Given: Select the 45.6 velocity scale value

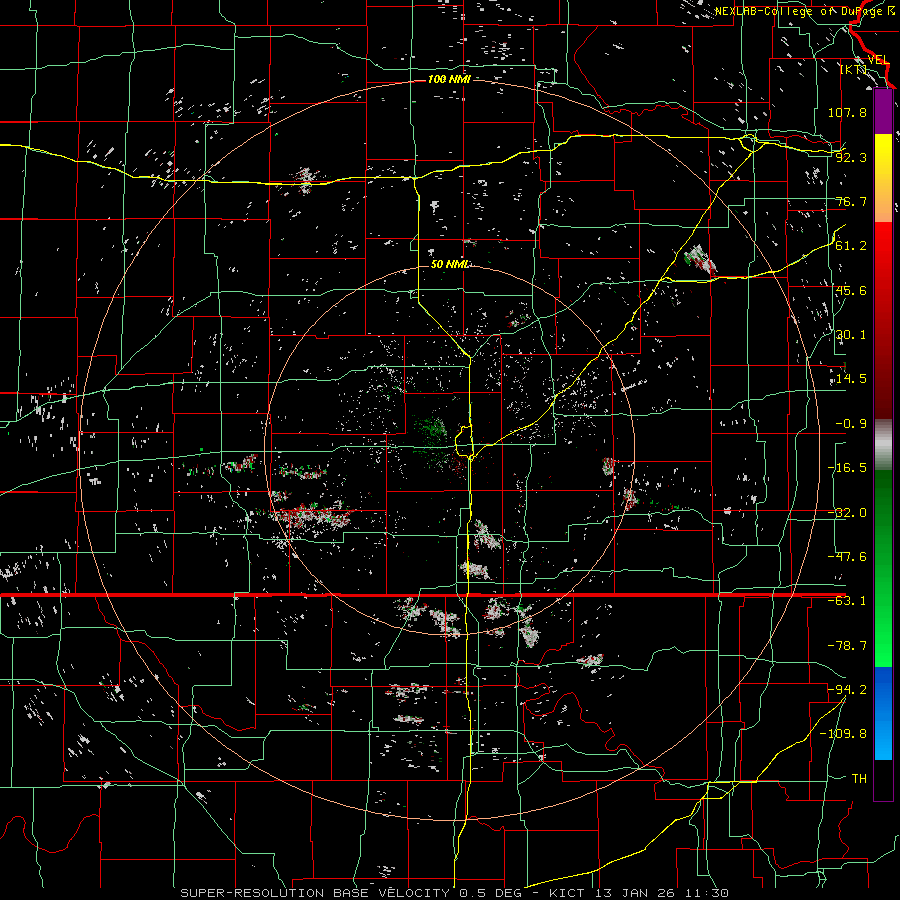Looking at the screenshot, I should coord(851,290).
